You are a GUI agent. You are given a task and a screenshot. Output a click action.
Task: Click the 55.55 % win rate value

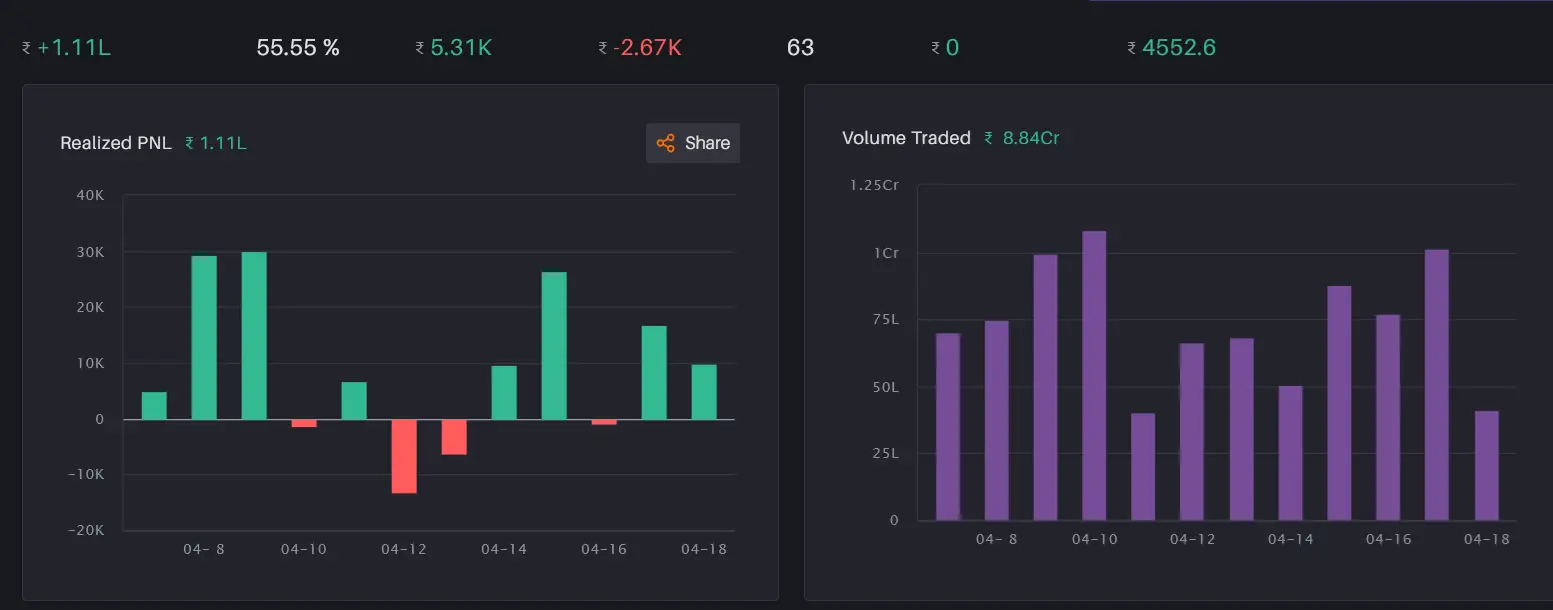[x=298, y=47]
